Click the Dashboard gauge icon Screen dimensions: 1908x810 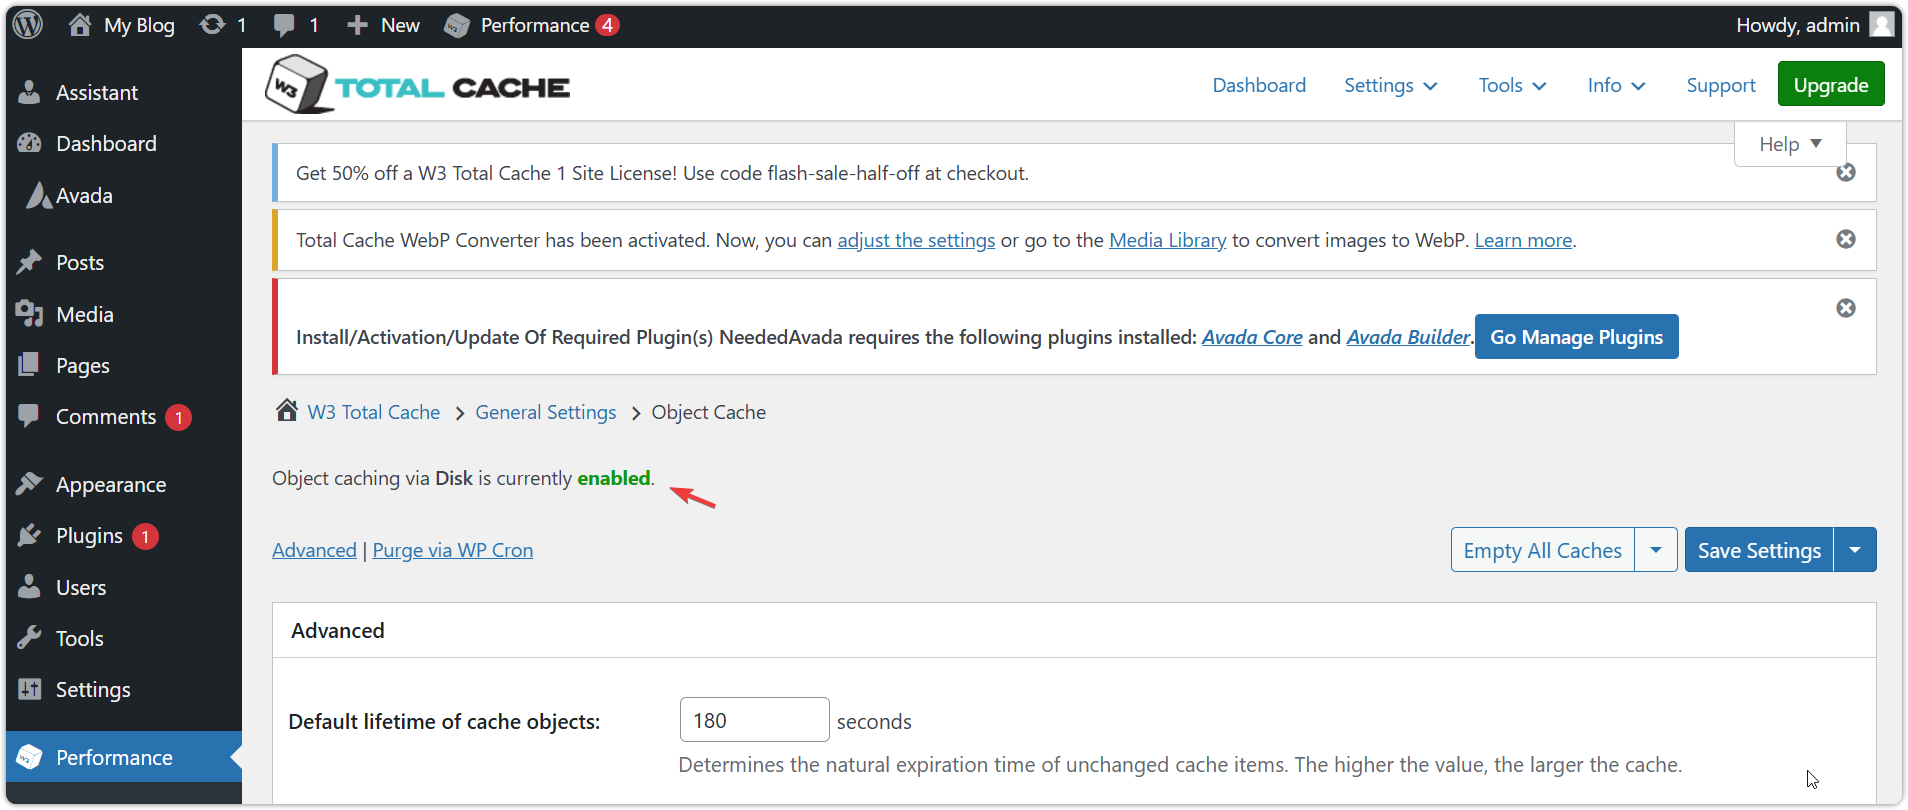coord(30,143)
